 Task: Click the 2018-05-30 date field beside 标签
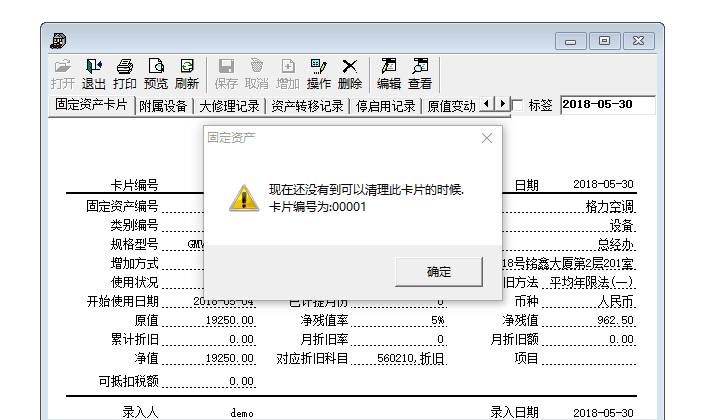(607, 105)
